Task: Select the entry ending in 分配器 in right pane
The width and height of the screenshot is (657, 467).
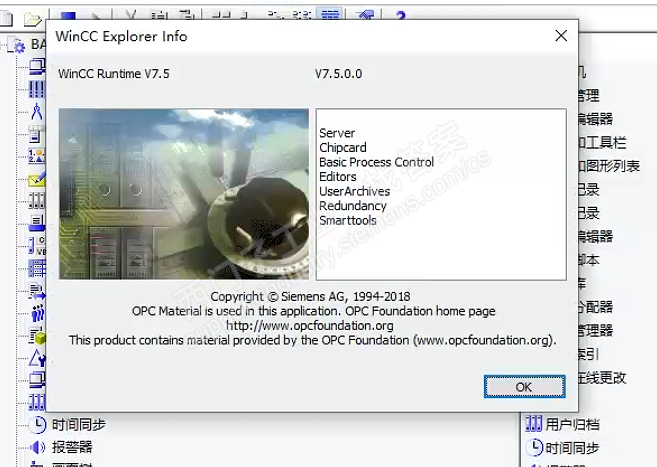Action: pos(596,307)
